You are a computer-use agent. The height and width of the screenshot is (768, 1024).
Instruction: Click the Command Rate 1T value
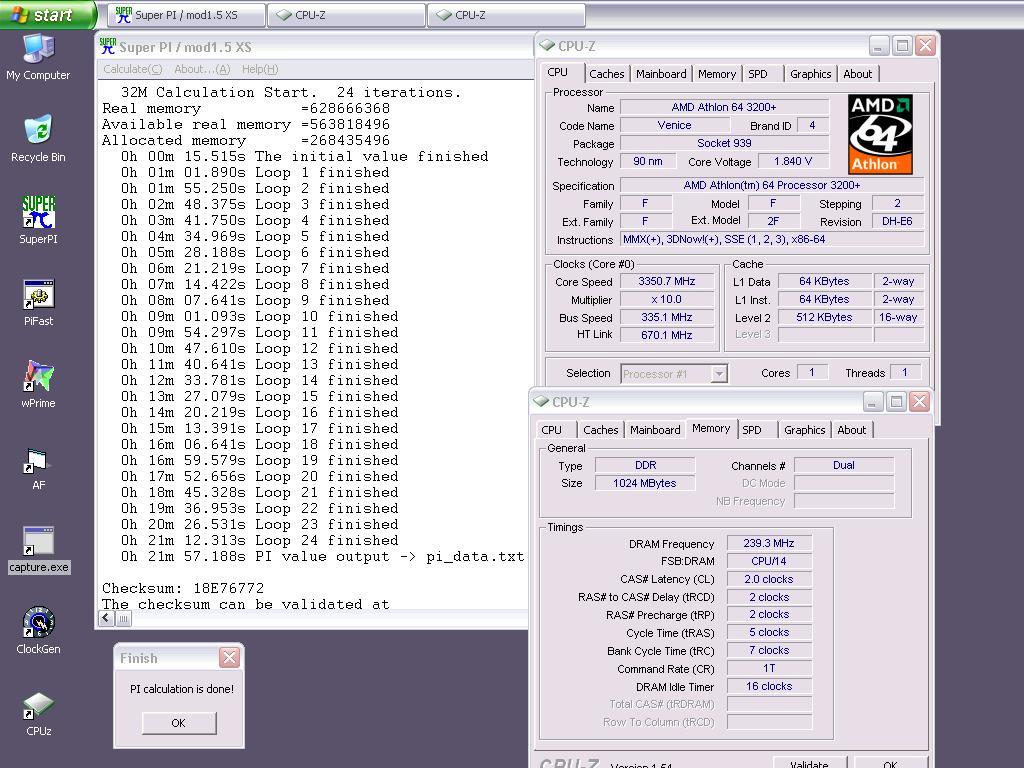click(769, 669)
